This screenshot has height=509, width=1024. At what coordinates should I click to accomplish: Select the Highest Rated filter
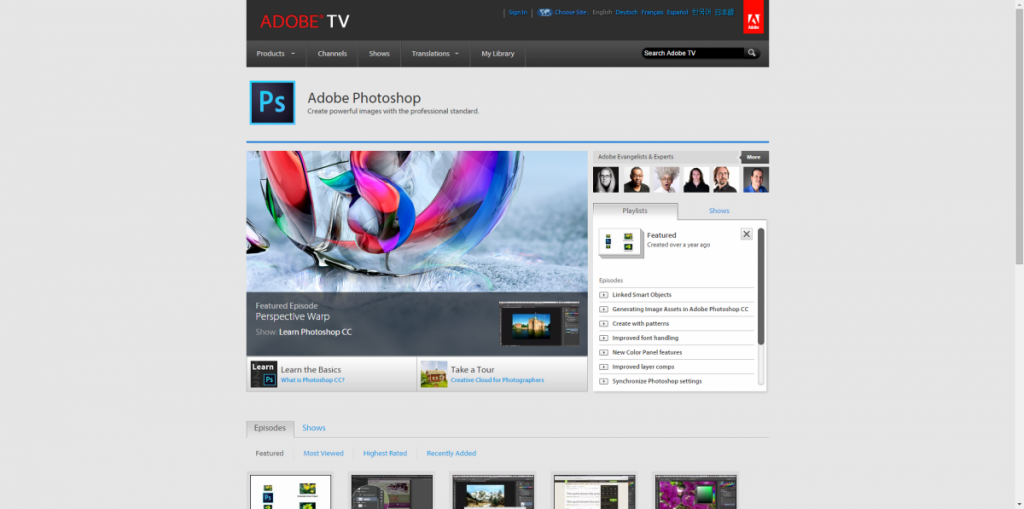385,453
